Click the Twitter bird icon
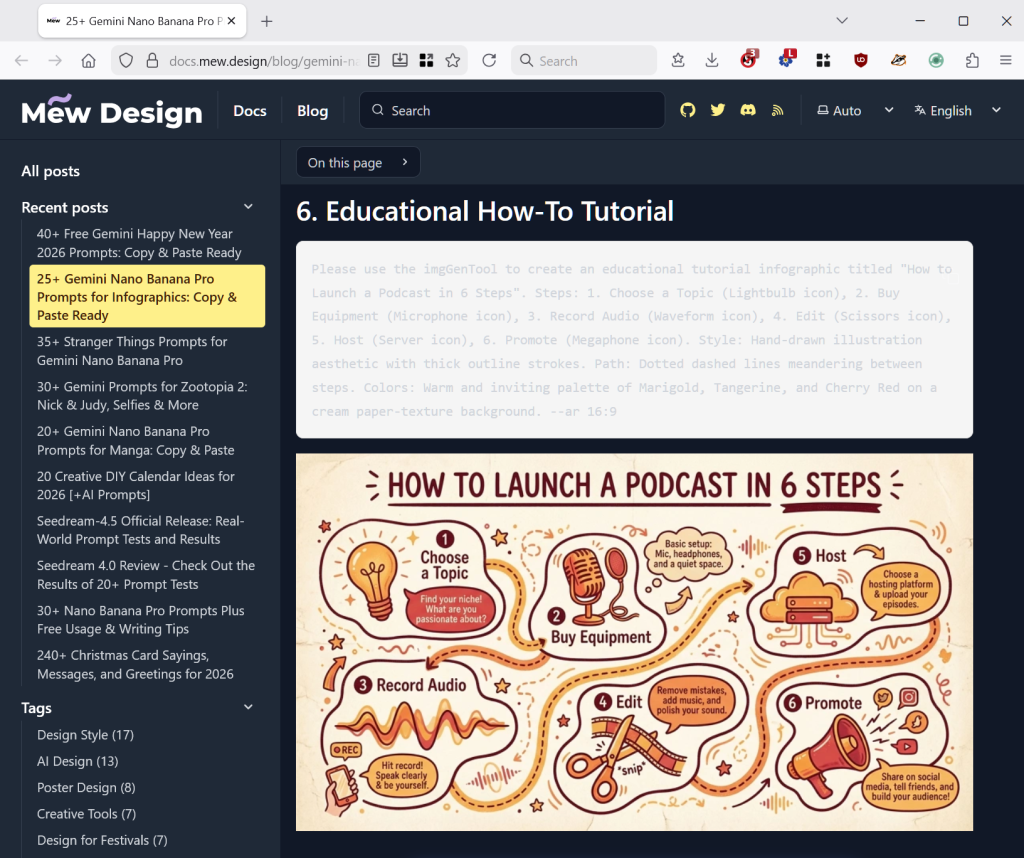Screen dimensions: 1024x858 tap(717, 110)
